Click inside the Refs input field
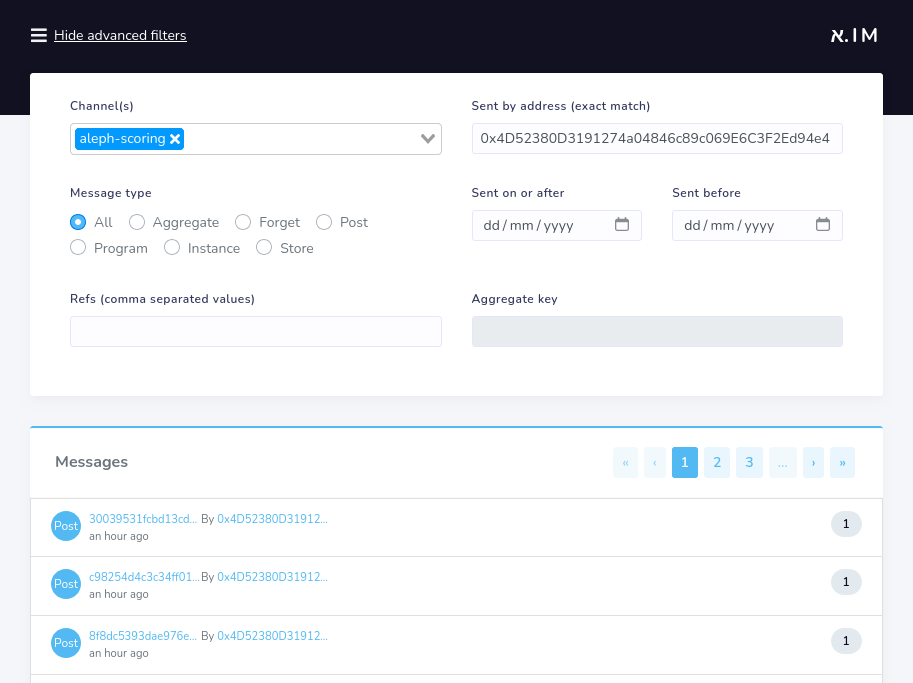 pyautogui.click(x=255, y=331)
